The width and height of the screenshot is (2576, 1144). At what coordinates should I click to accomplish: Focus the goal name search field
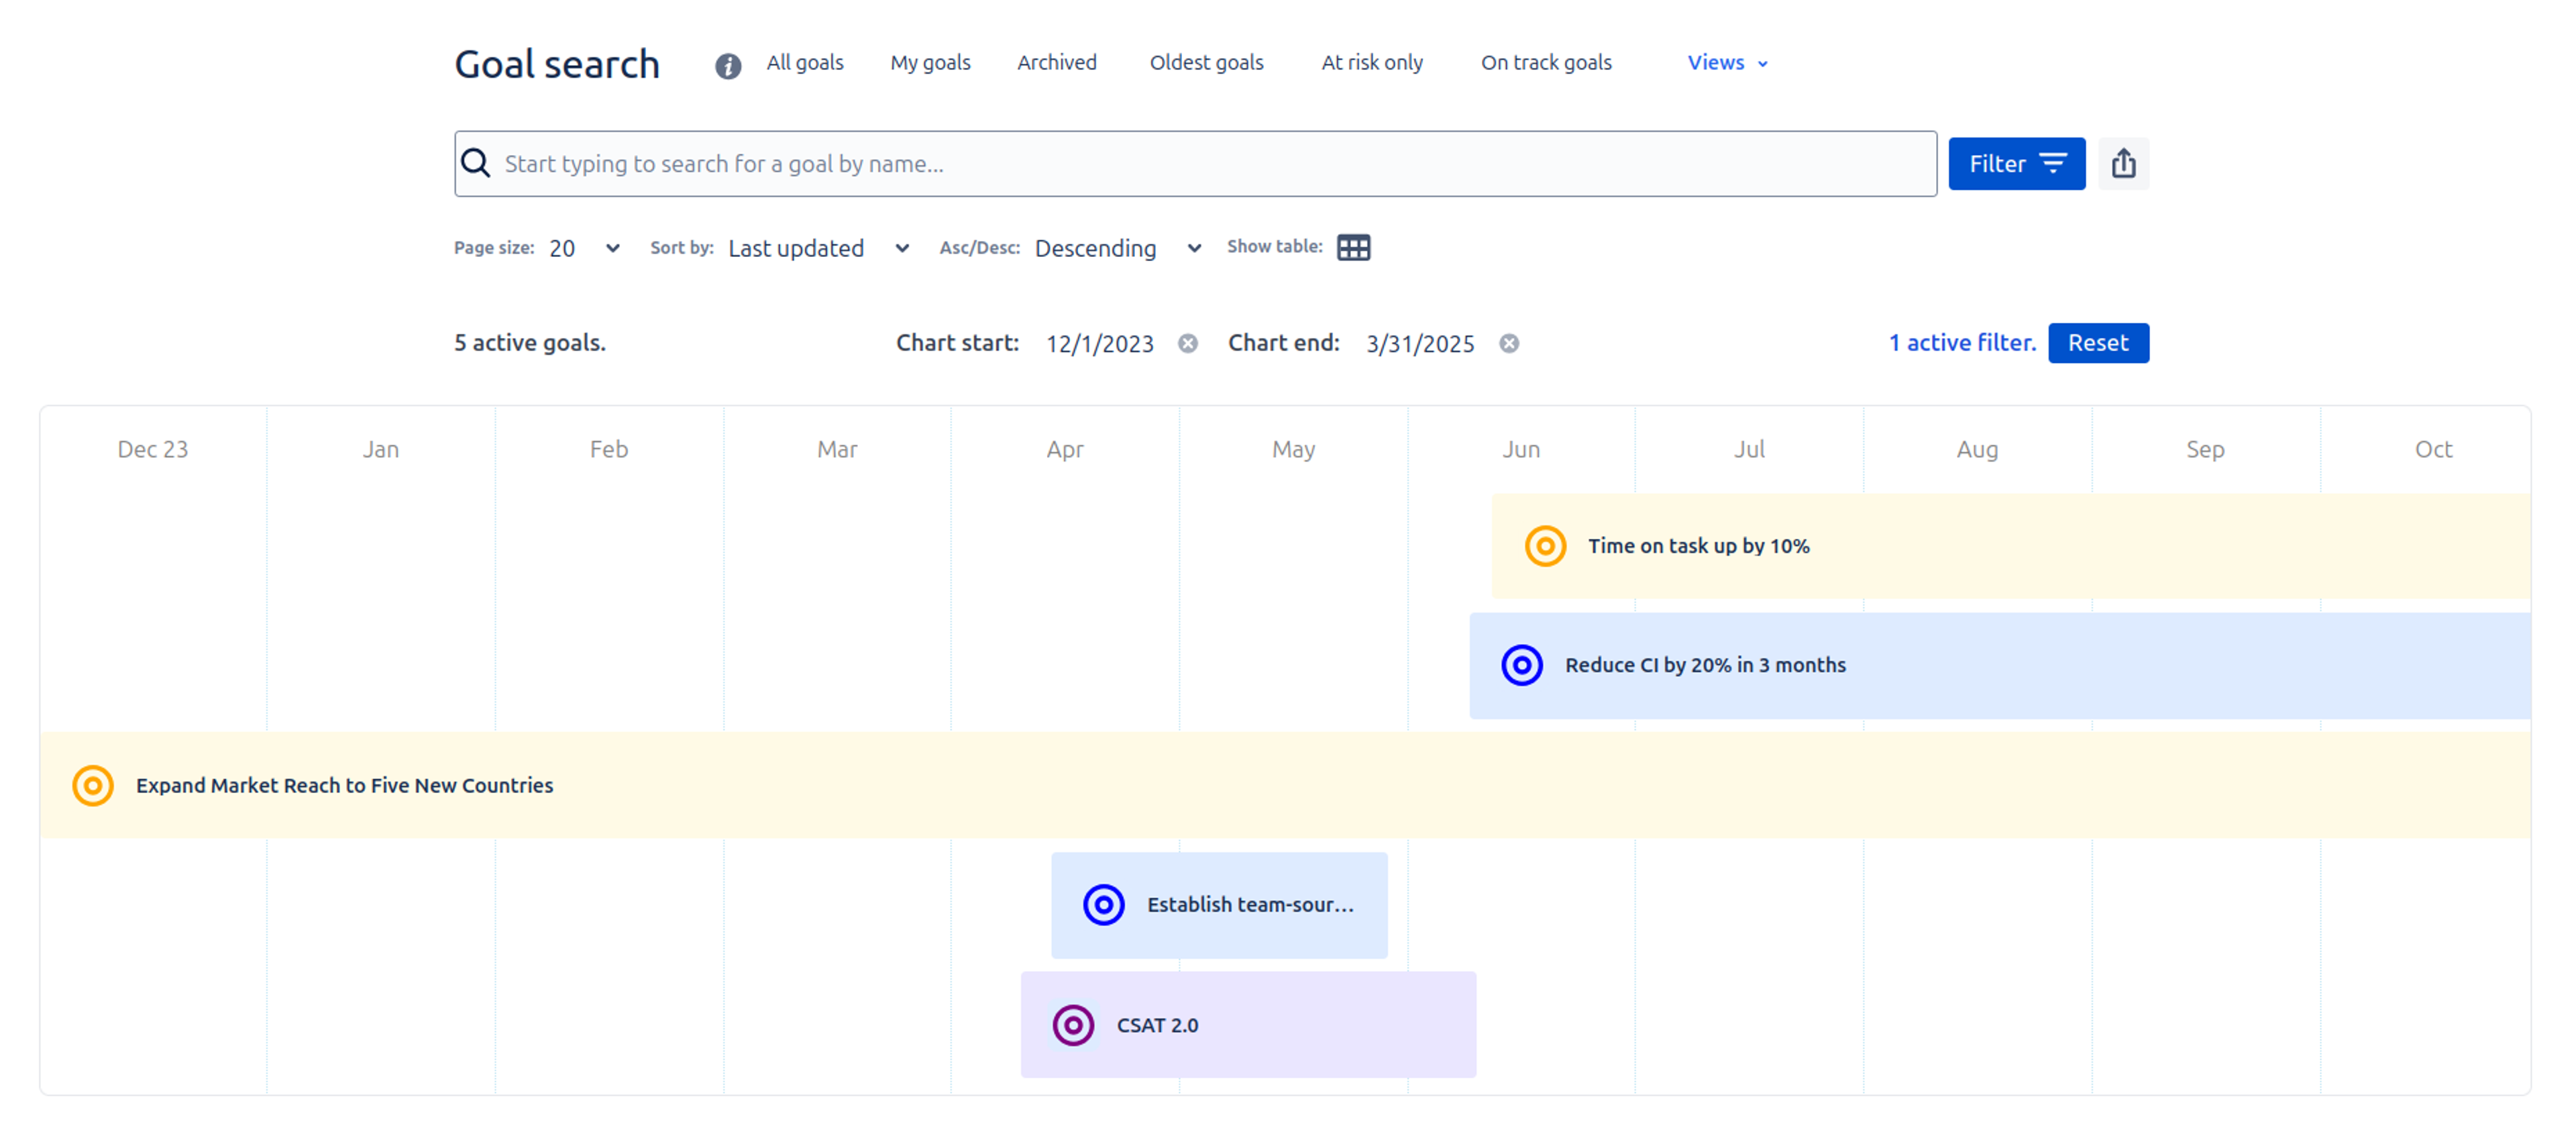point(1195,163)
